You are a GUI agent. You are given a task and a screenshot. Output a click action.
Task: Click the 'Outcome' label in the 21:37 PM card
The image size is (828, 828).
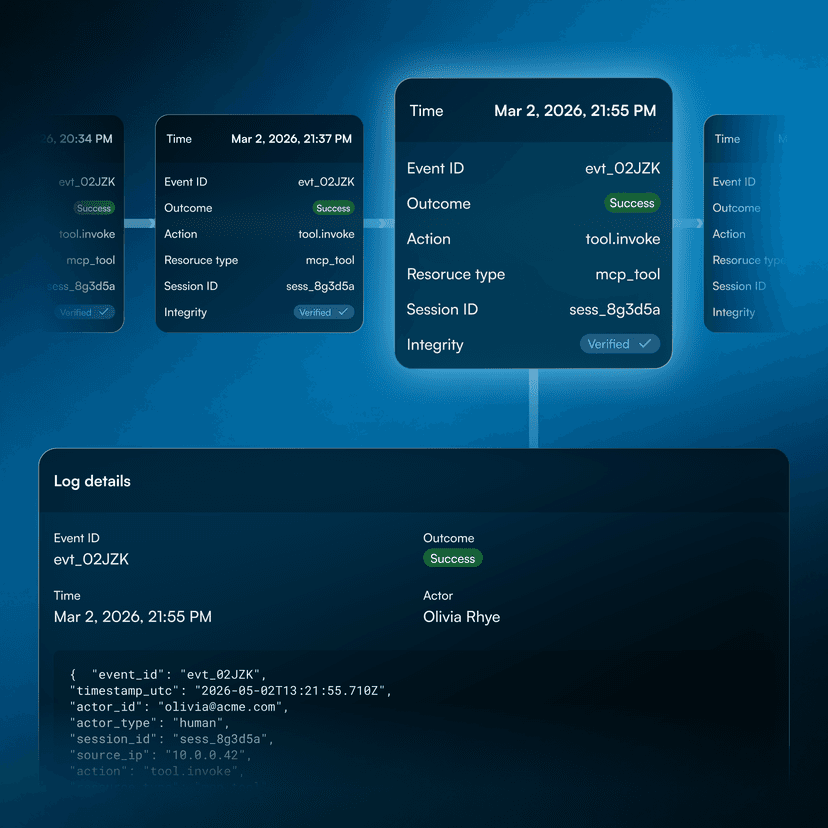(188, 208)
